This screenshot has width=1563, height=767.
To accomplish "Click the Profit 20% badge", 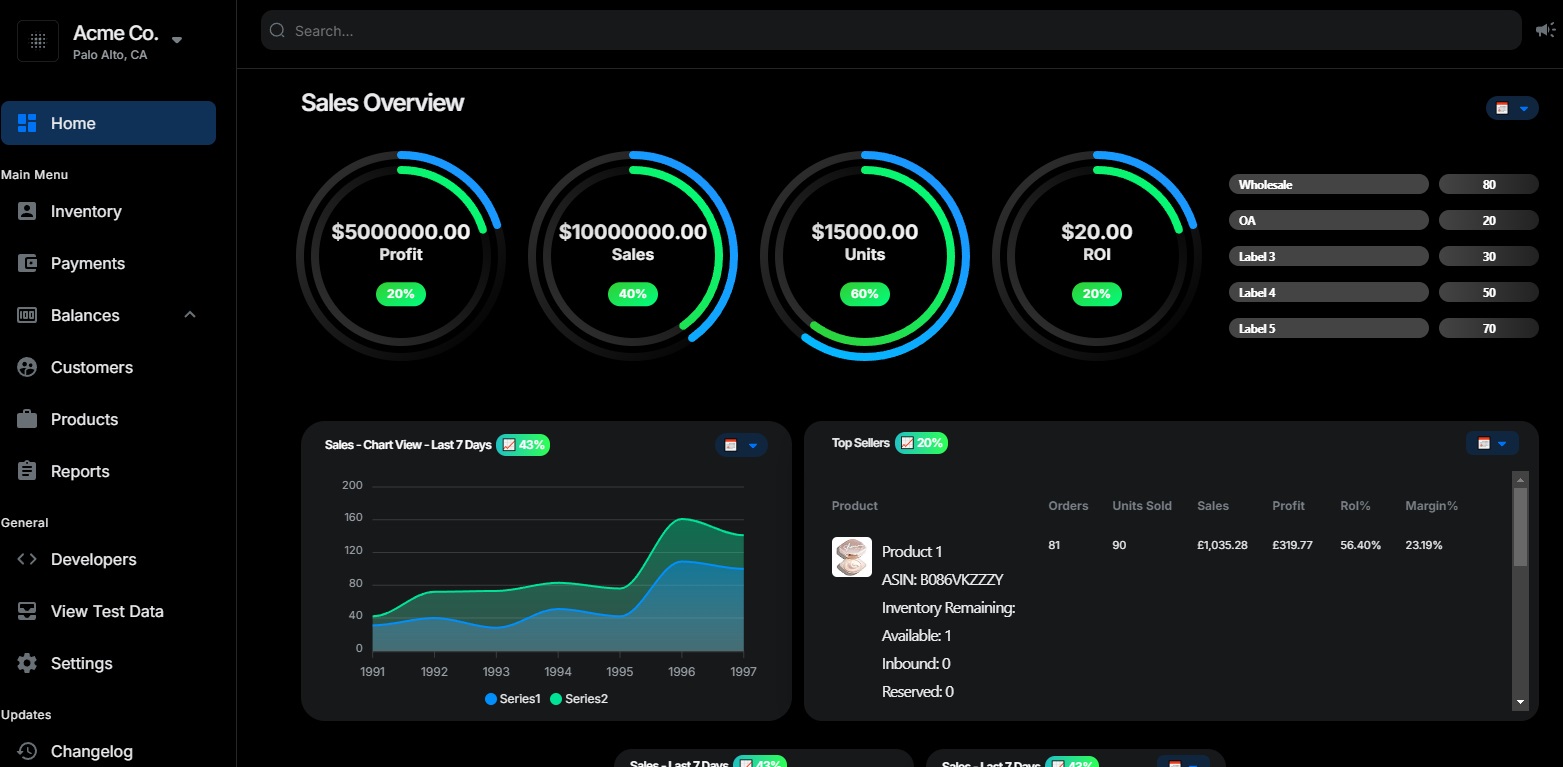I will [x=401, y=294].
